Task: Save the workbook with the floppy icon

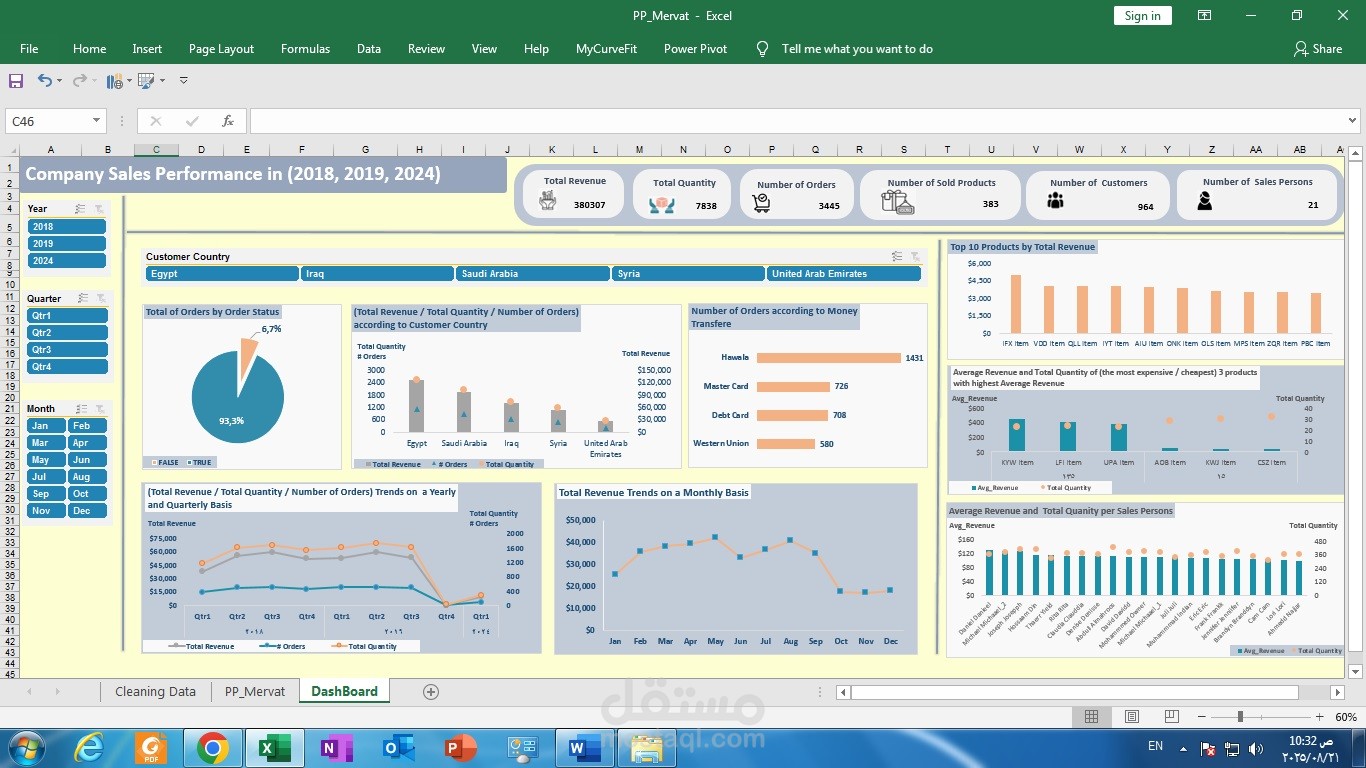Action: pos(16,80)
